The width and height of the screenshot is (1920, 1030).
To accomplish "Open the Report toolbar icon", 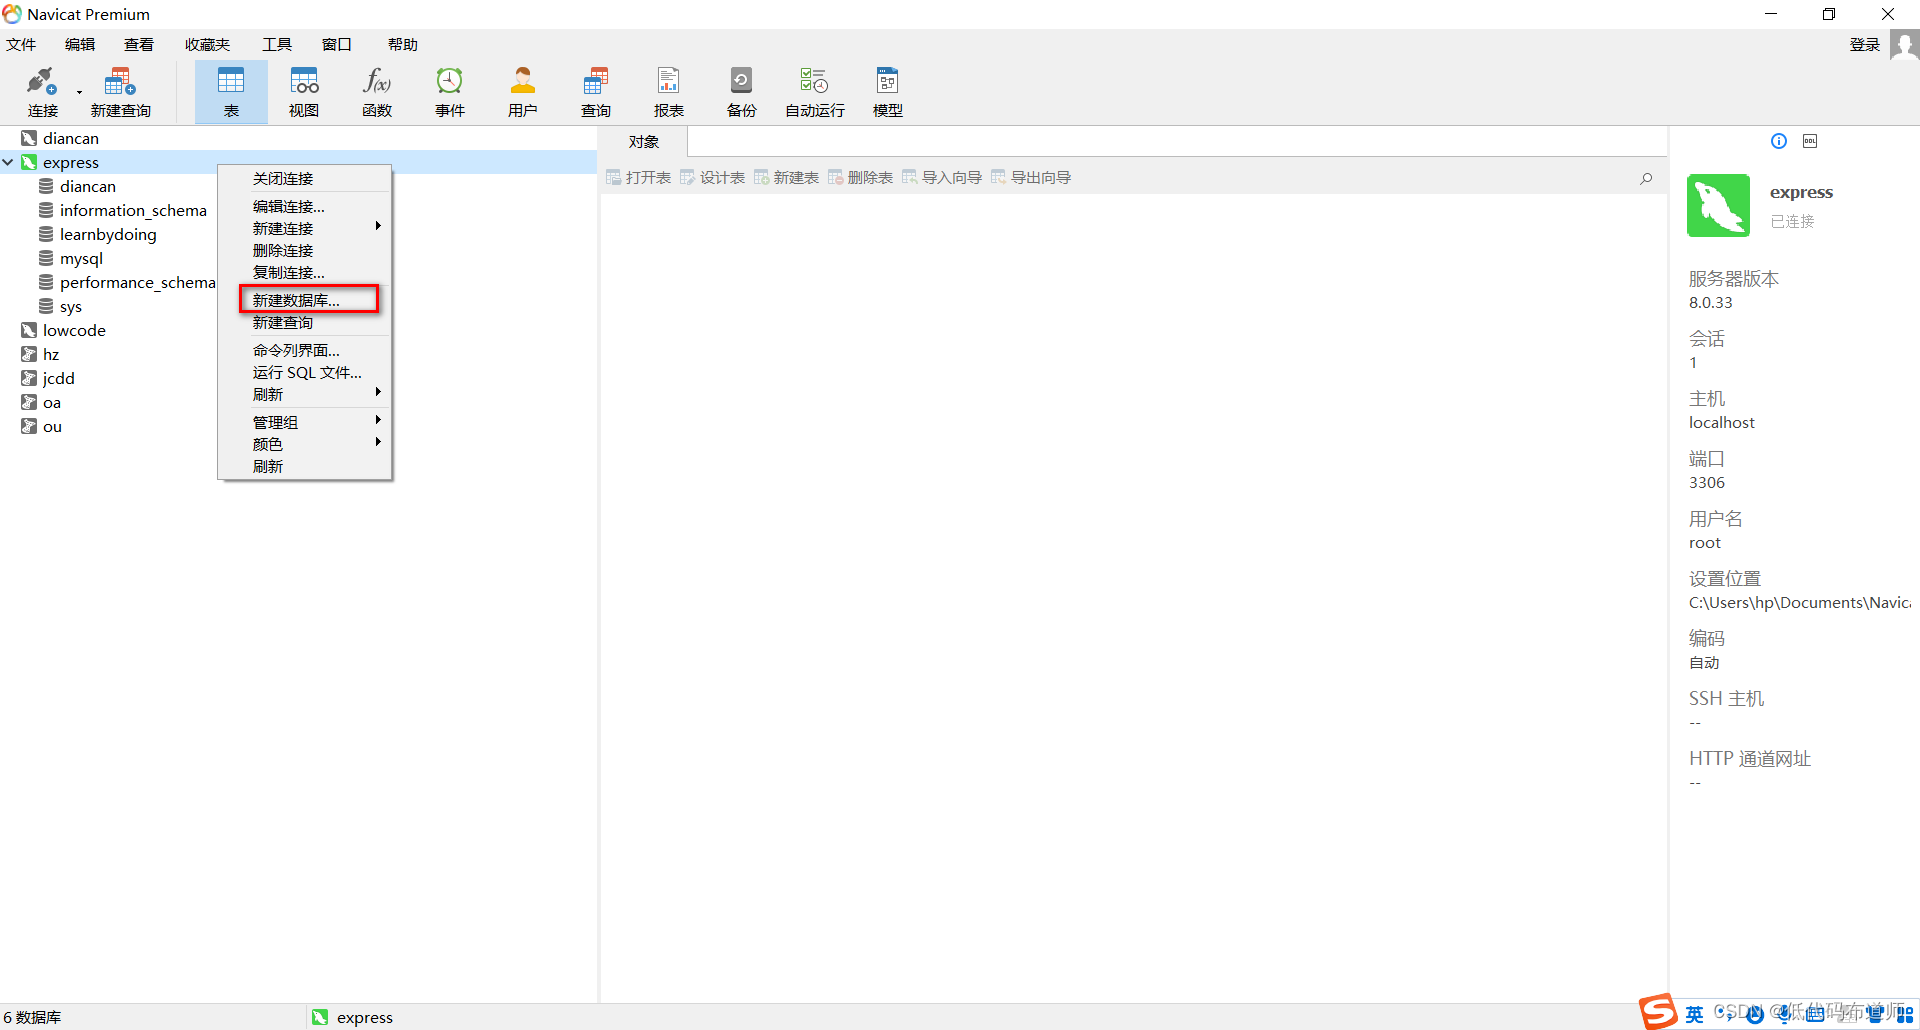I will (x=669, y=92).
